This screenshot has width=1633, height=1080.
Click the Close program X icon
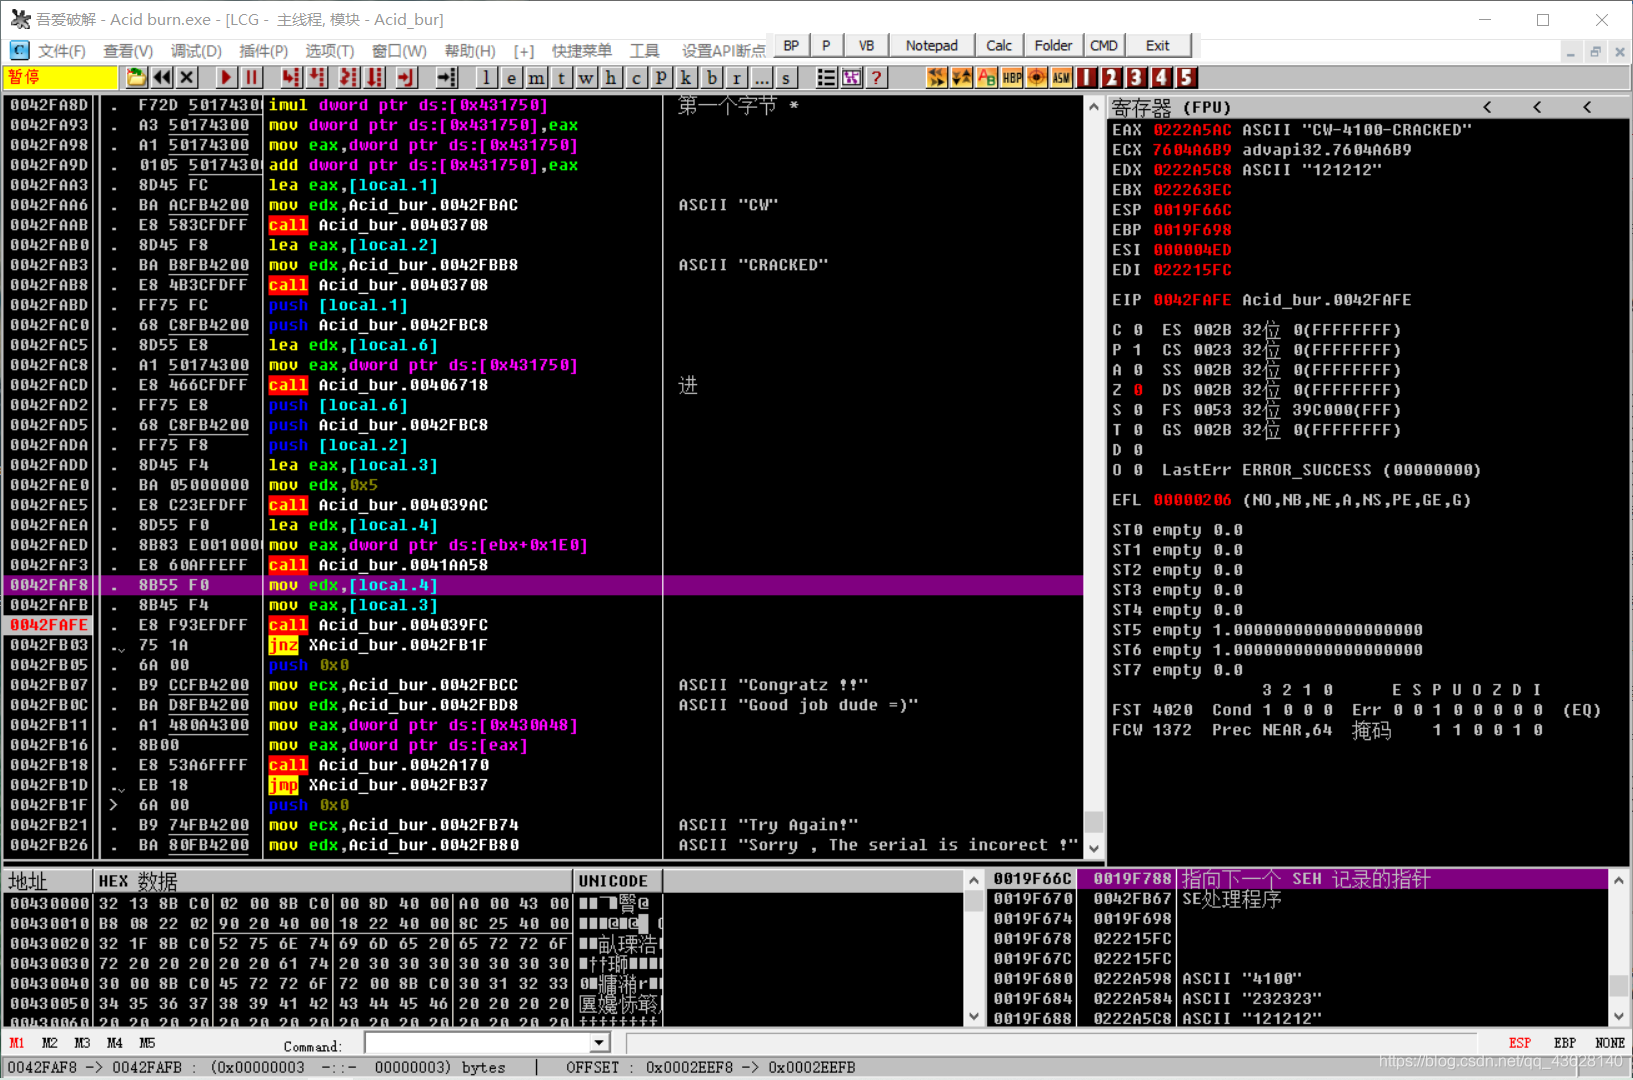pyautogui.click(x=186, y=77)
